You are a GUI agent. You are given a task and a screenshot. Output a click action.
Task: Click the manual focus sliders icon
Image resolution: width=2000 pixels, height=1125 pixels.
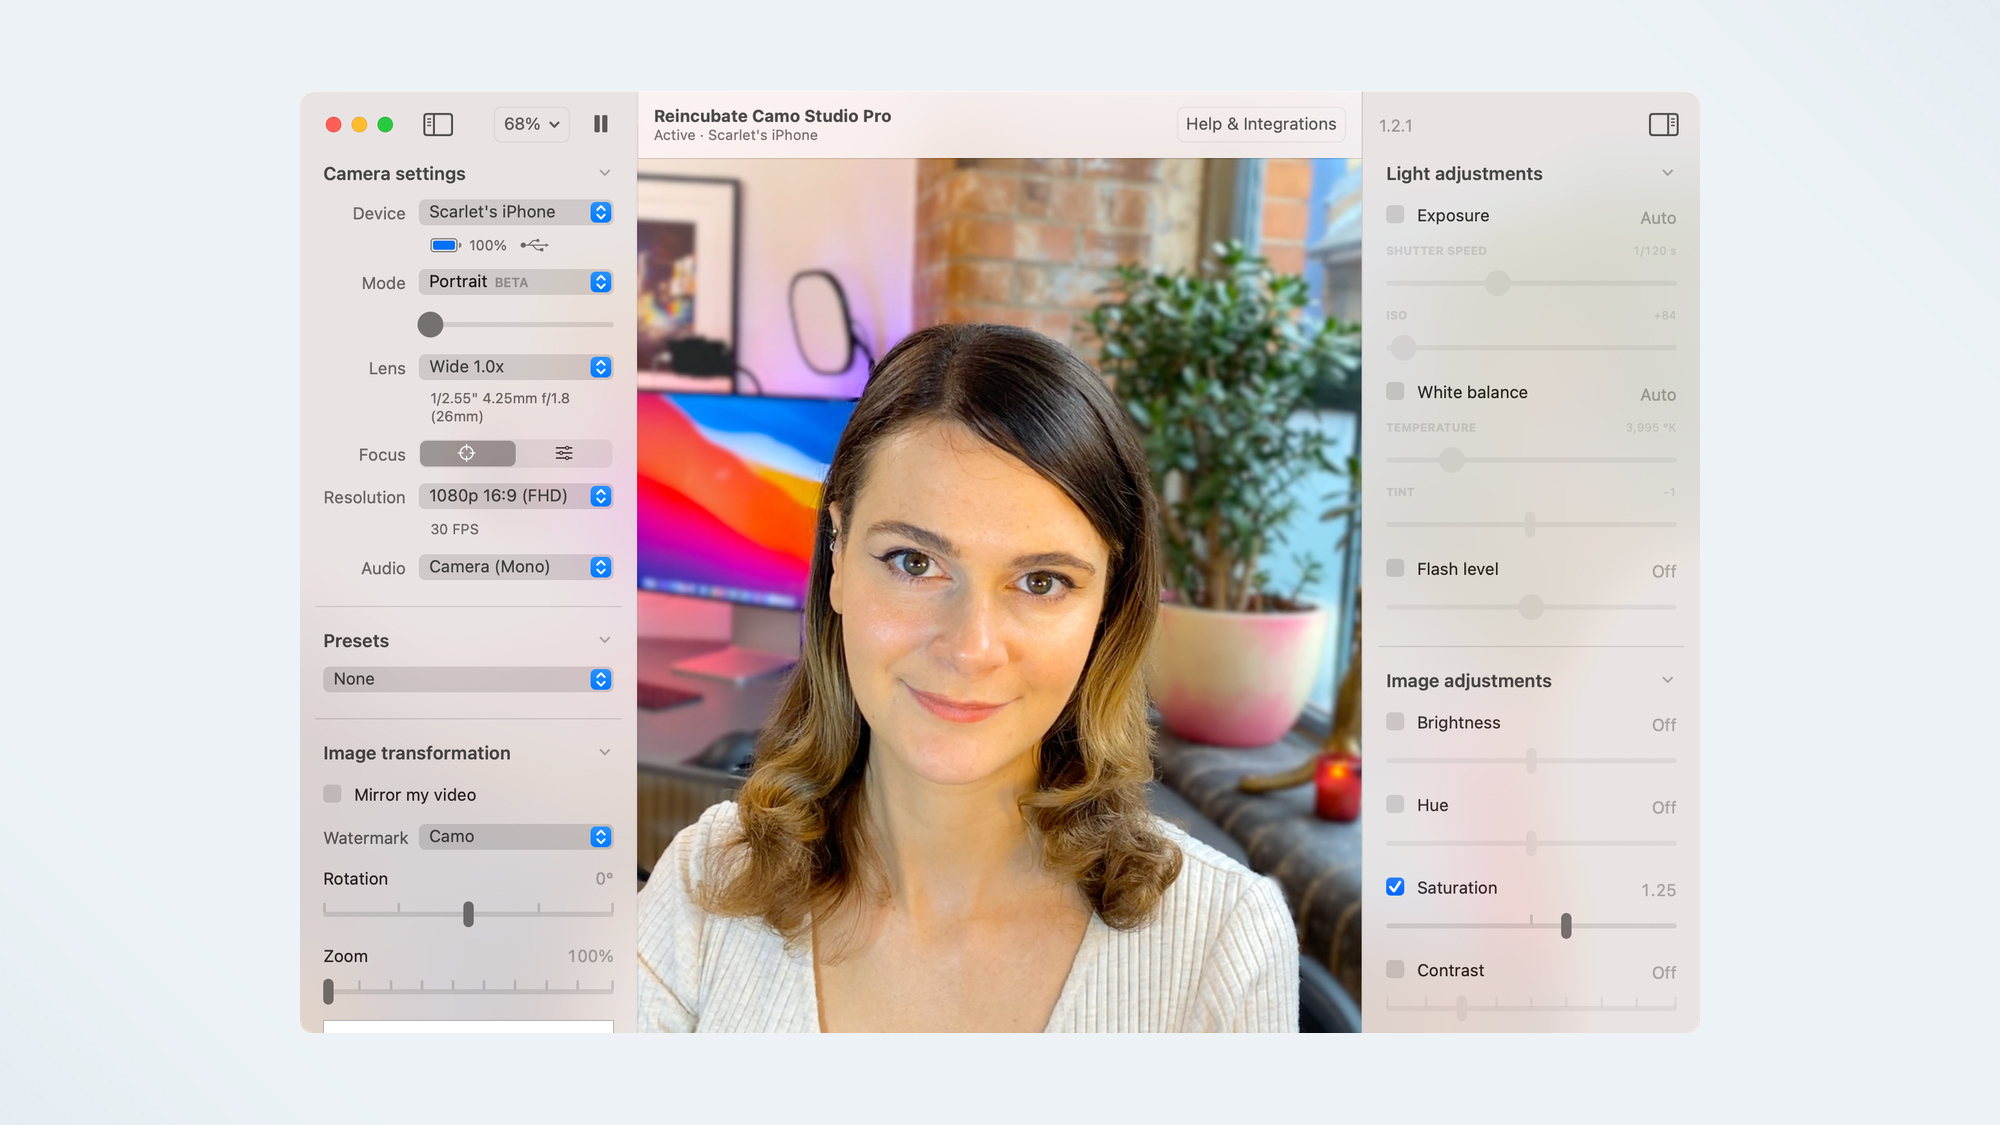563,452
